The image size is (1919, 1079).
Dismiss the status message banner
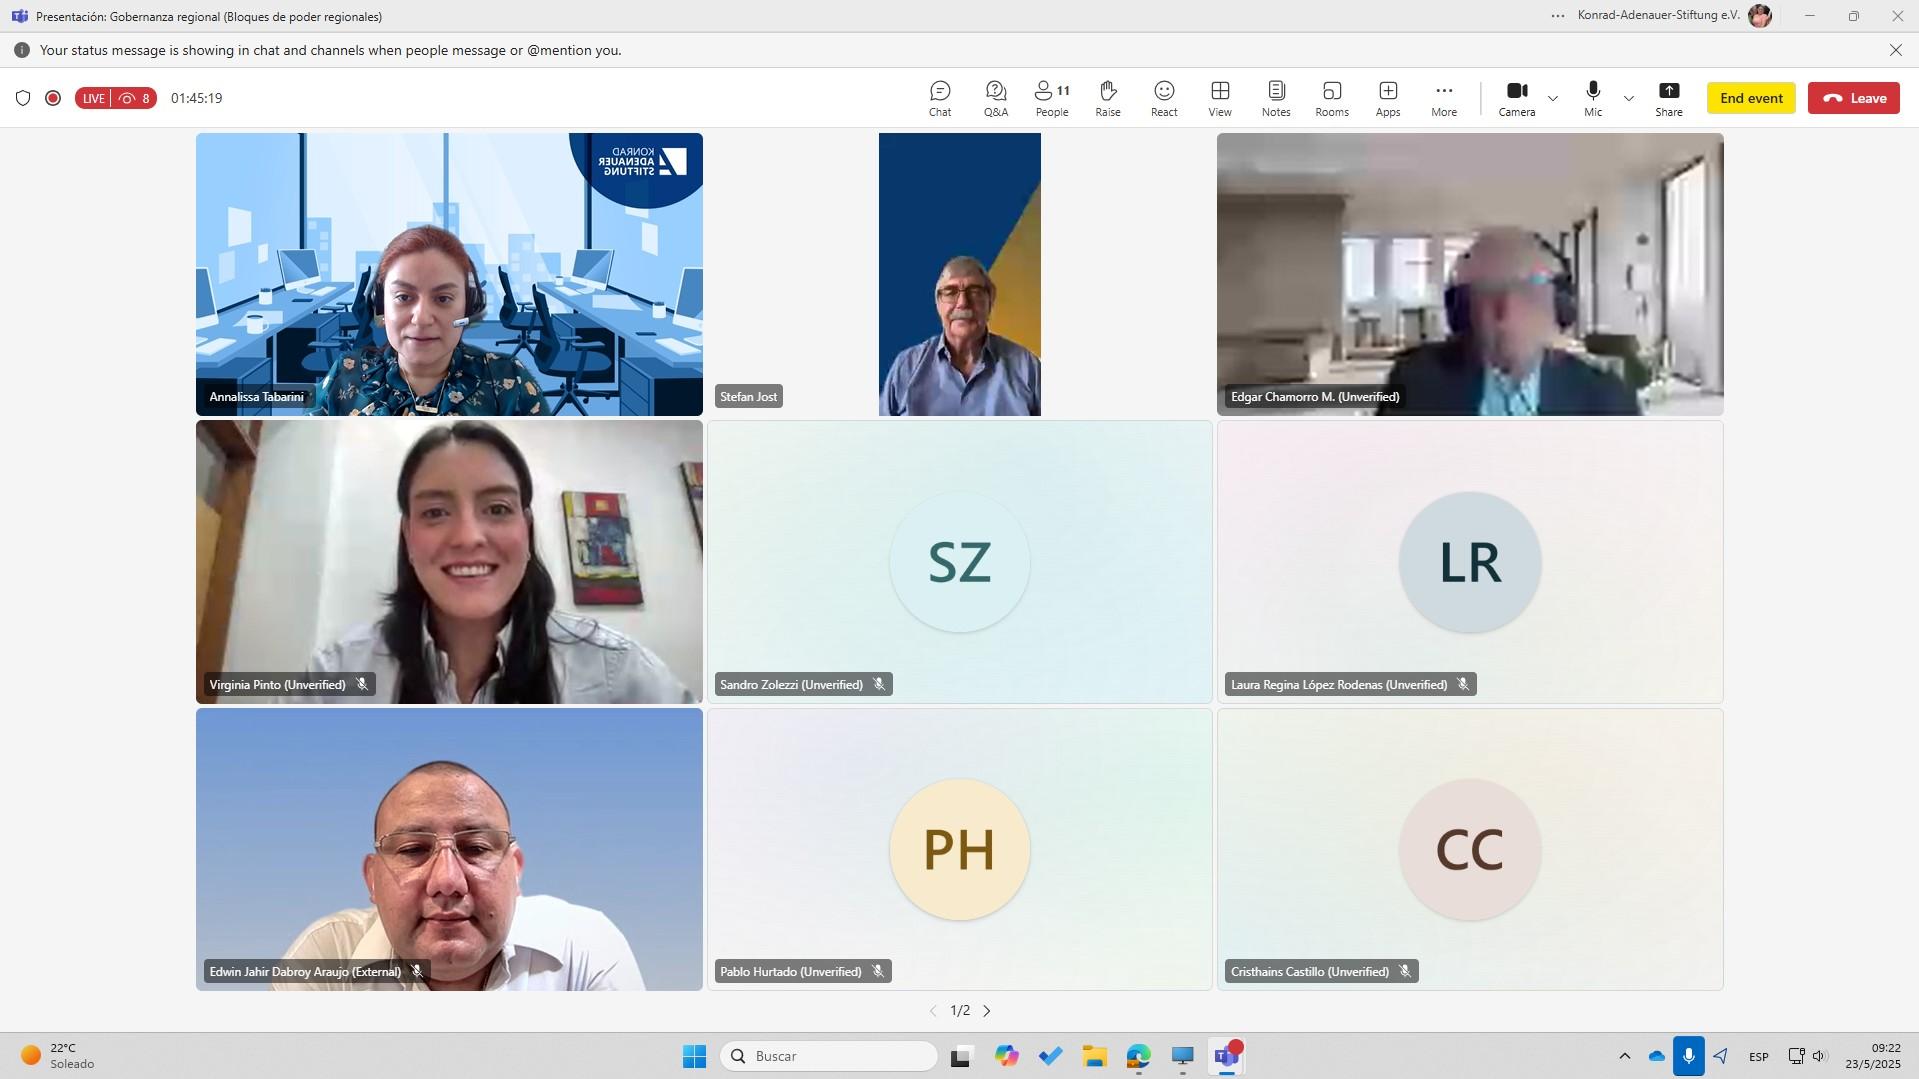[1895, 50]
